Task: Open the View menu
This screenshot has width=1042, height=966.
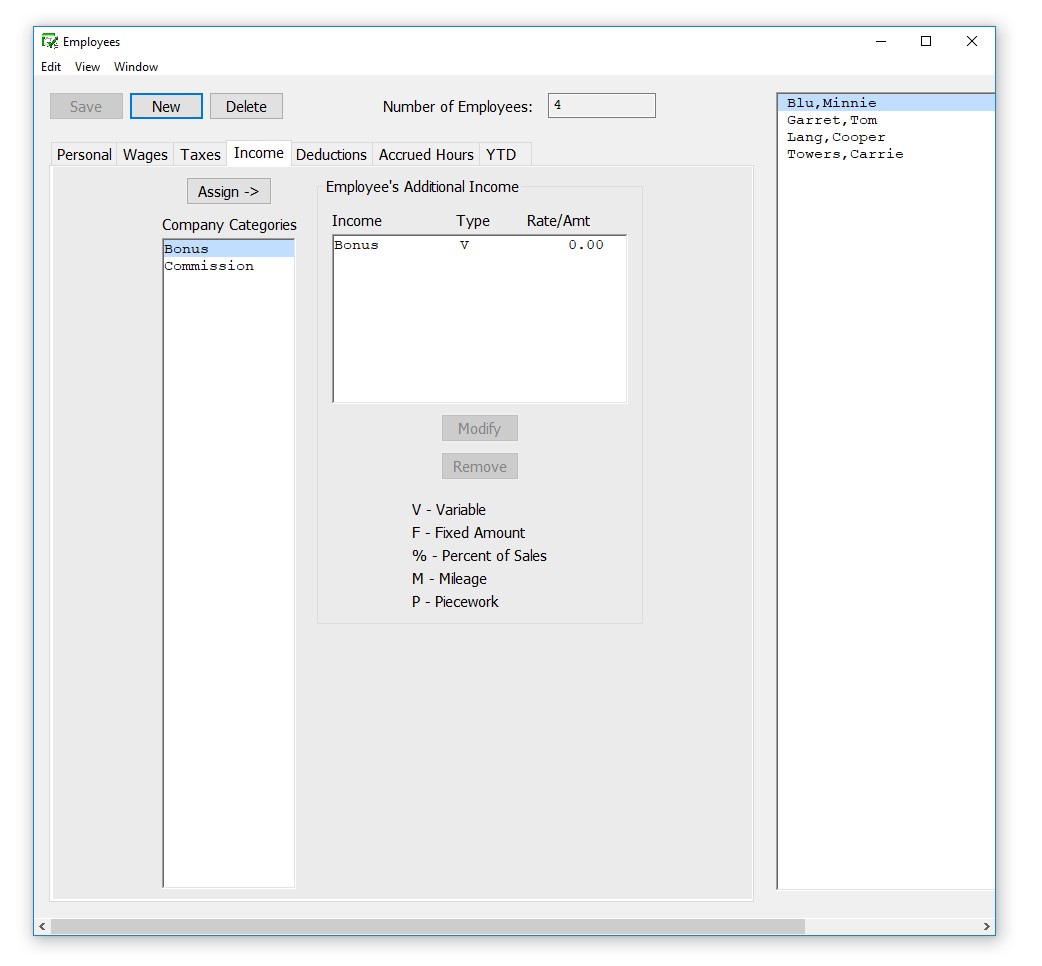Action: tap(87, 67)
